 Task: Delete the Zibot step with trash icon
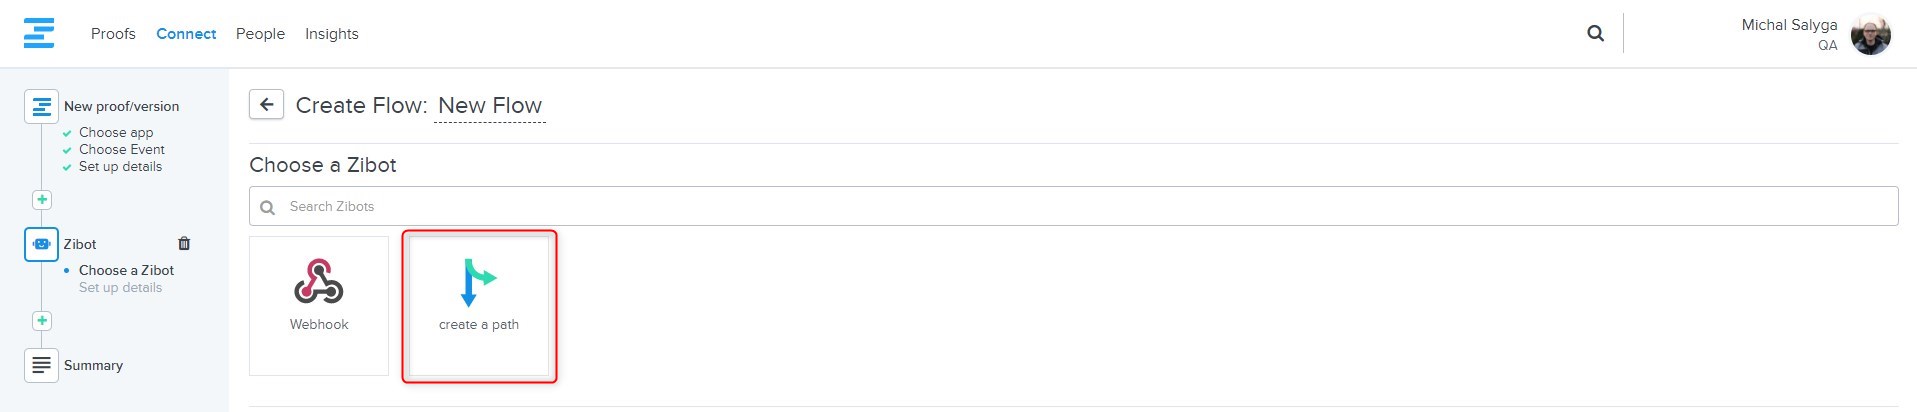pyautogui.click(x=184, y=243)
